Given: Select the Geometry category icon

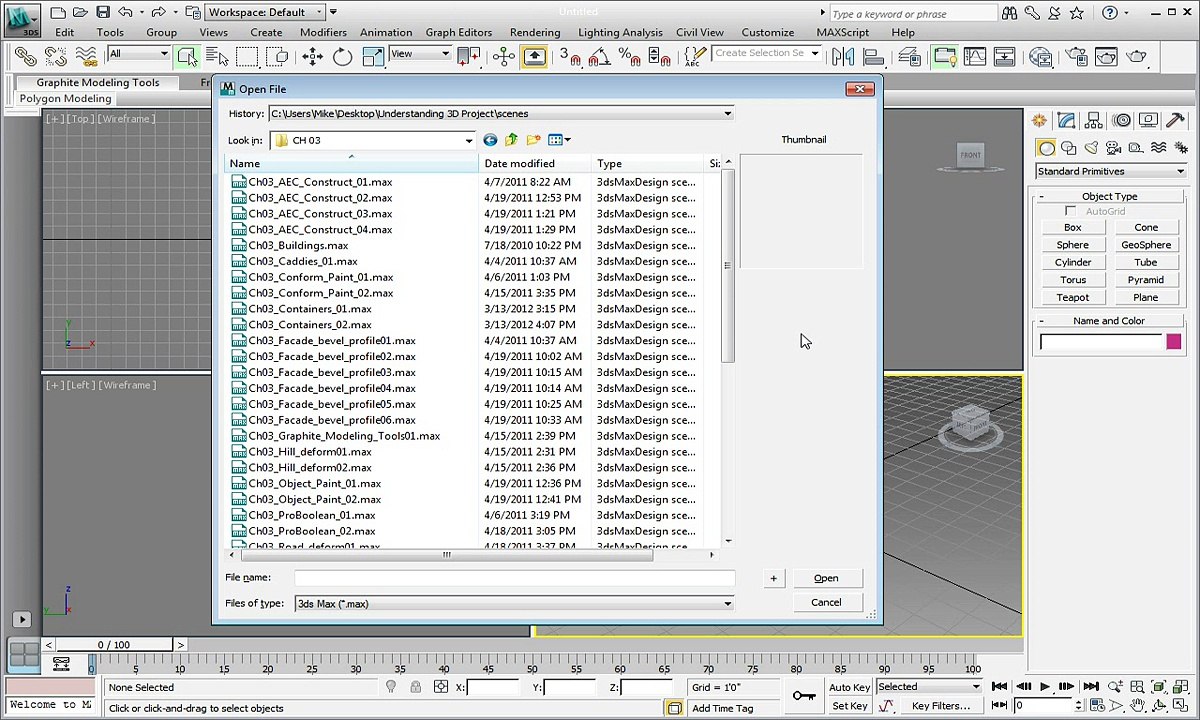Looking at the screenshot, I should (x=1046, y=148).
